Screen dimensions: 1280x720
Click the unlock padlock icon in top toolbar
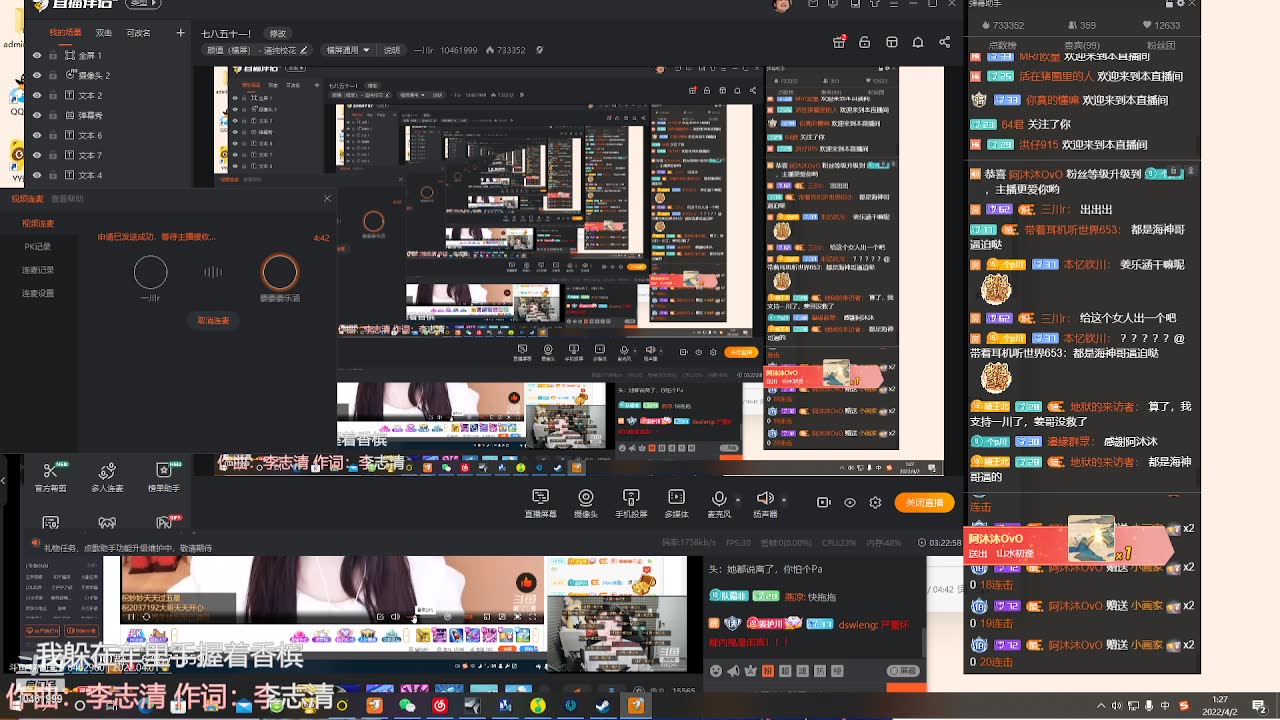tap(865, 42)
